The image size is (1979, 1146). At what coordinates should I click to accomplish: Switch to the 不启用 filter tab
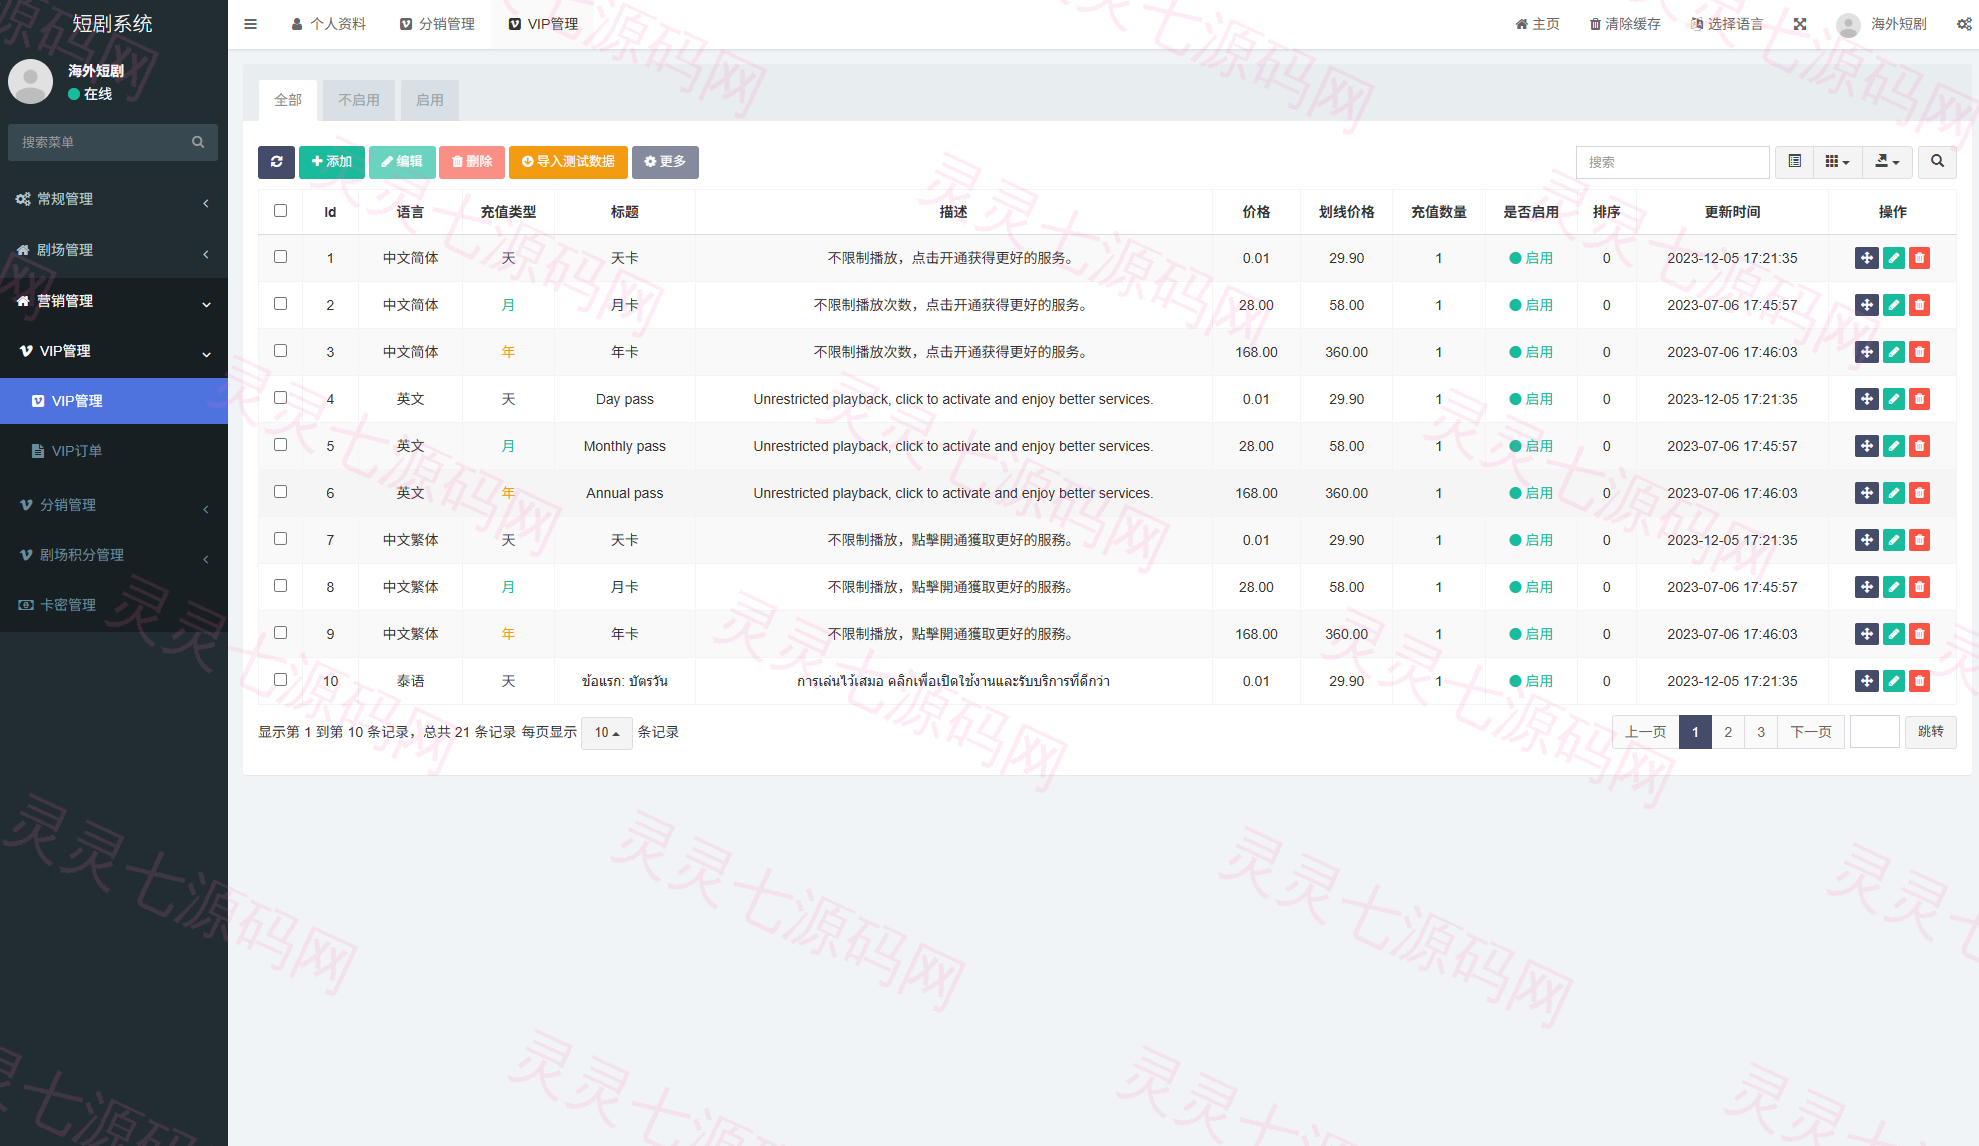[x=359, y=100]
